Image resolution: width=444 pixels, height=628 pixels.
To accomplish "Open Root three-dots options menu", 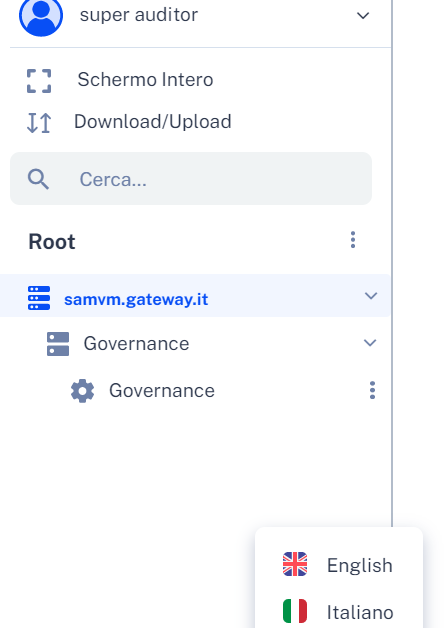I will click(x=353, y=240).
